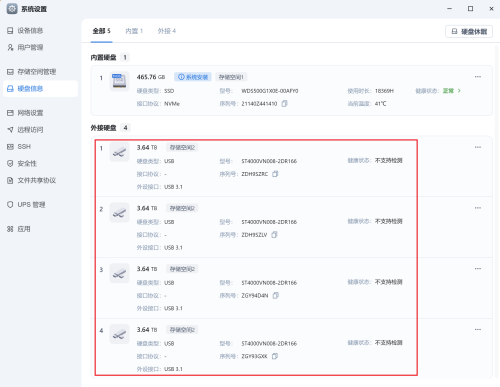Click the 系统设置 gear icon in title bar

(x=12, y=9)
